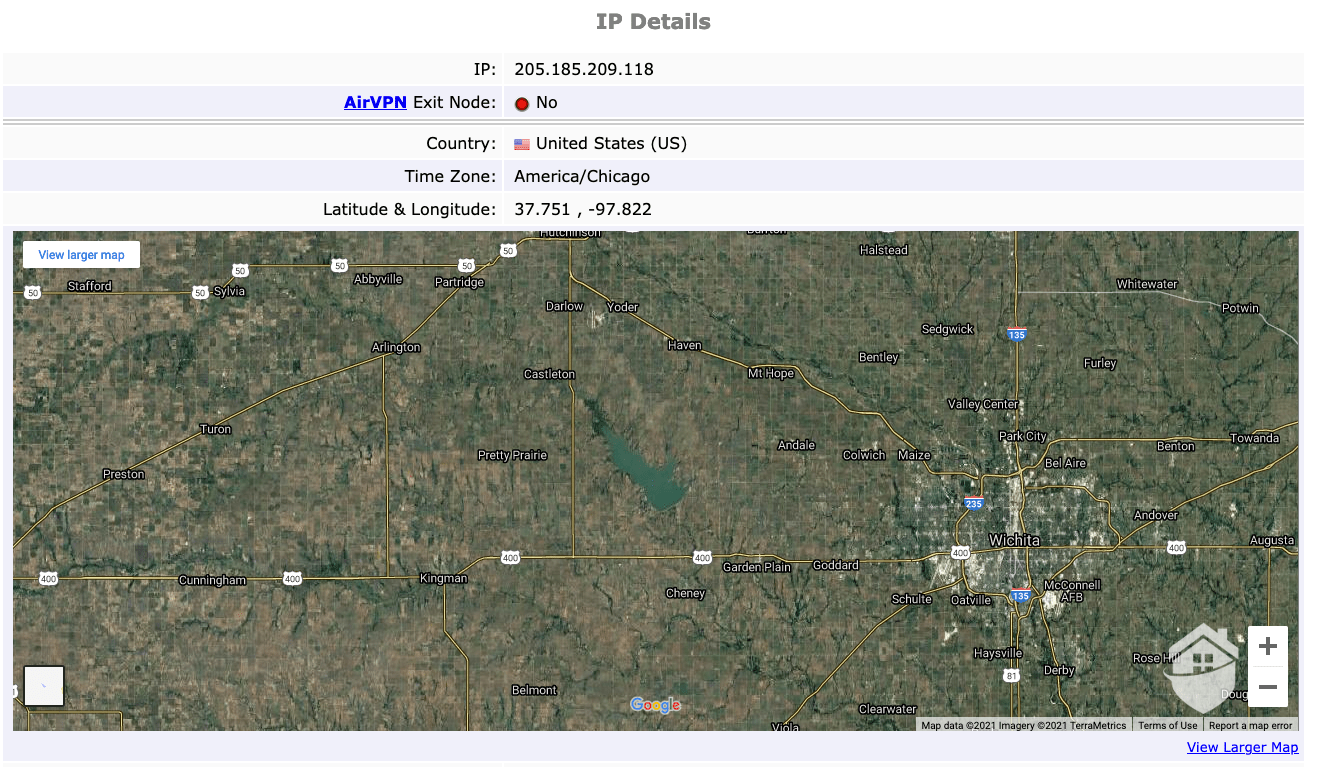Click the United States flag icon

tap(522, 144)
